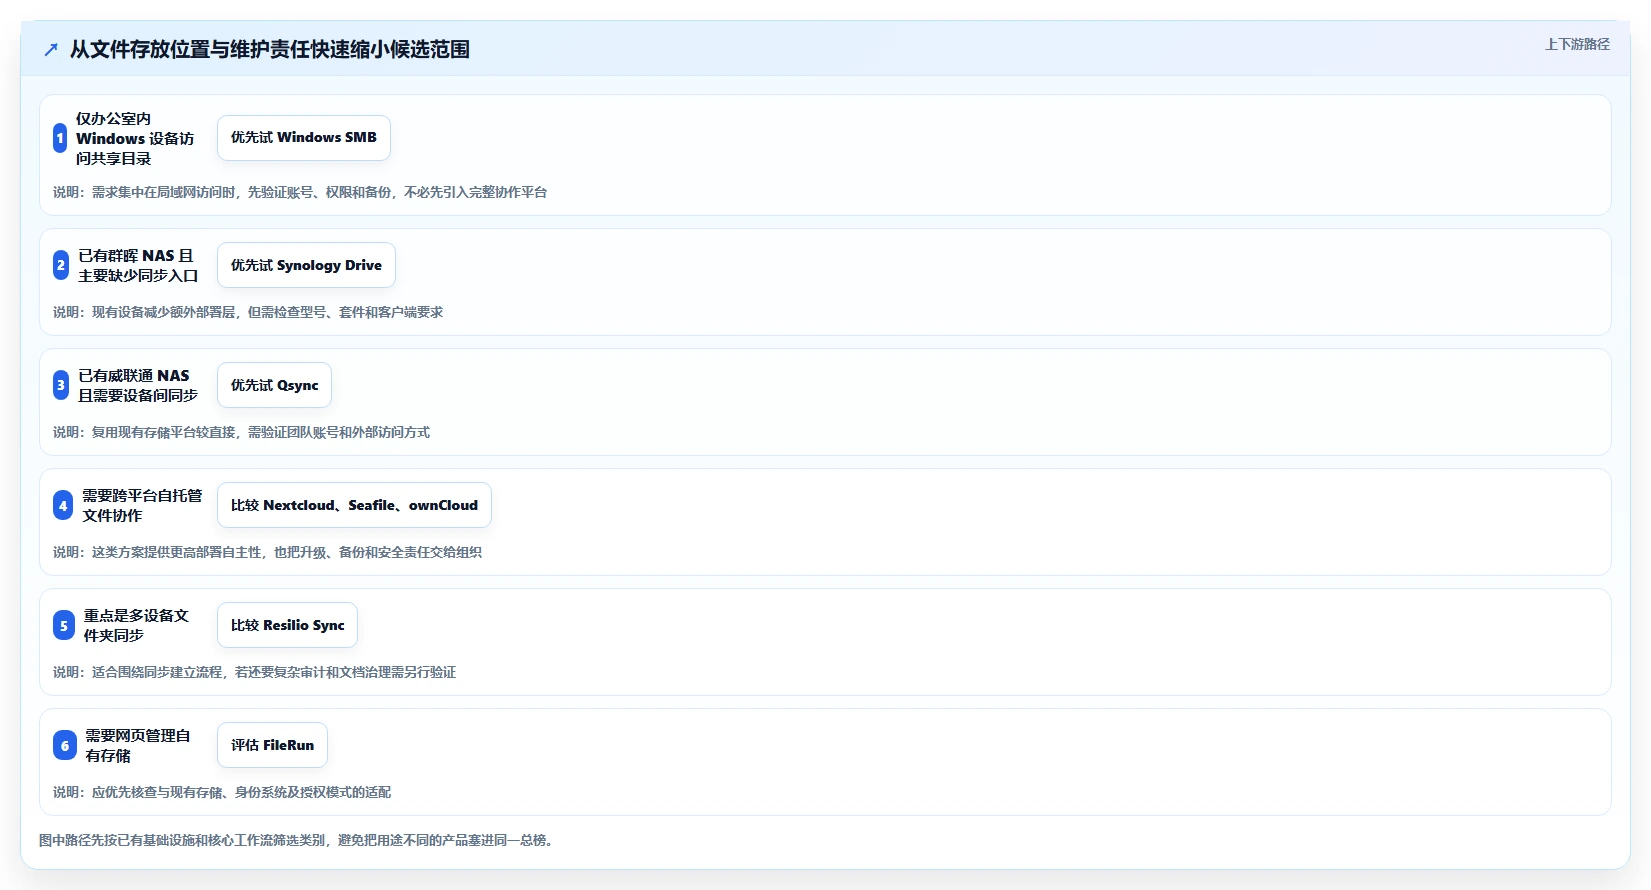Screen dimensions: 1651x890
Task: Click the note starting 适合围绕同步建立流程
Action: [x=254, y=672]
